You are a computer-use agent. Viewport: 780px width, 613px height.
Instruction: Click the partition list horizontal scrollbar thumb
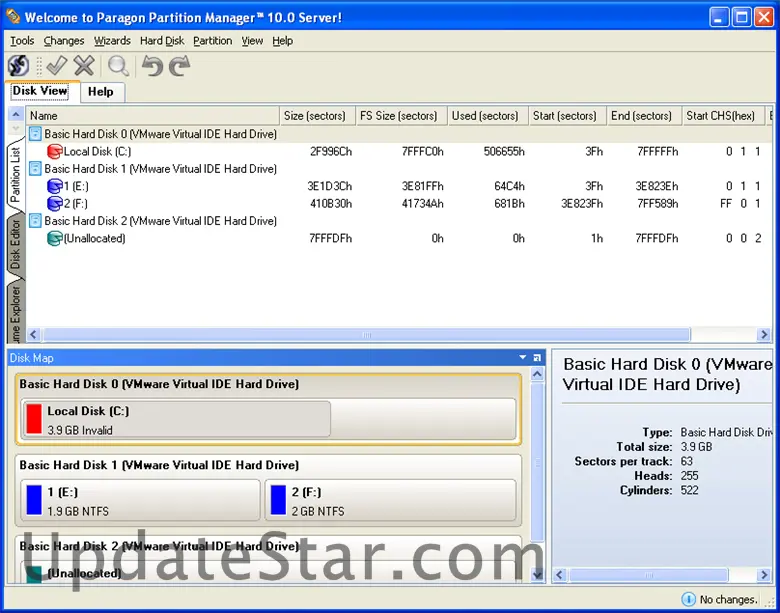click(x=367, y=335)
